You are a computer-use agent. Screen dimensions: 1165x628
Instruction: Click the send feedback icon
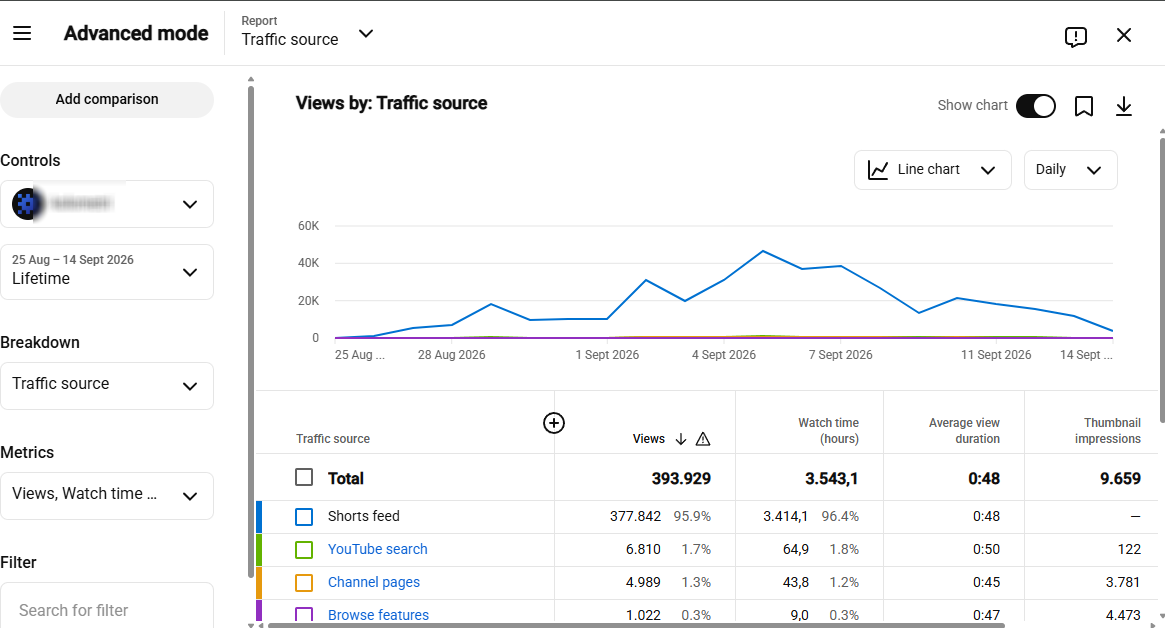coord(1075,36)
